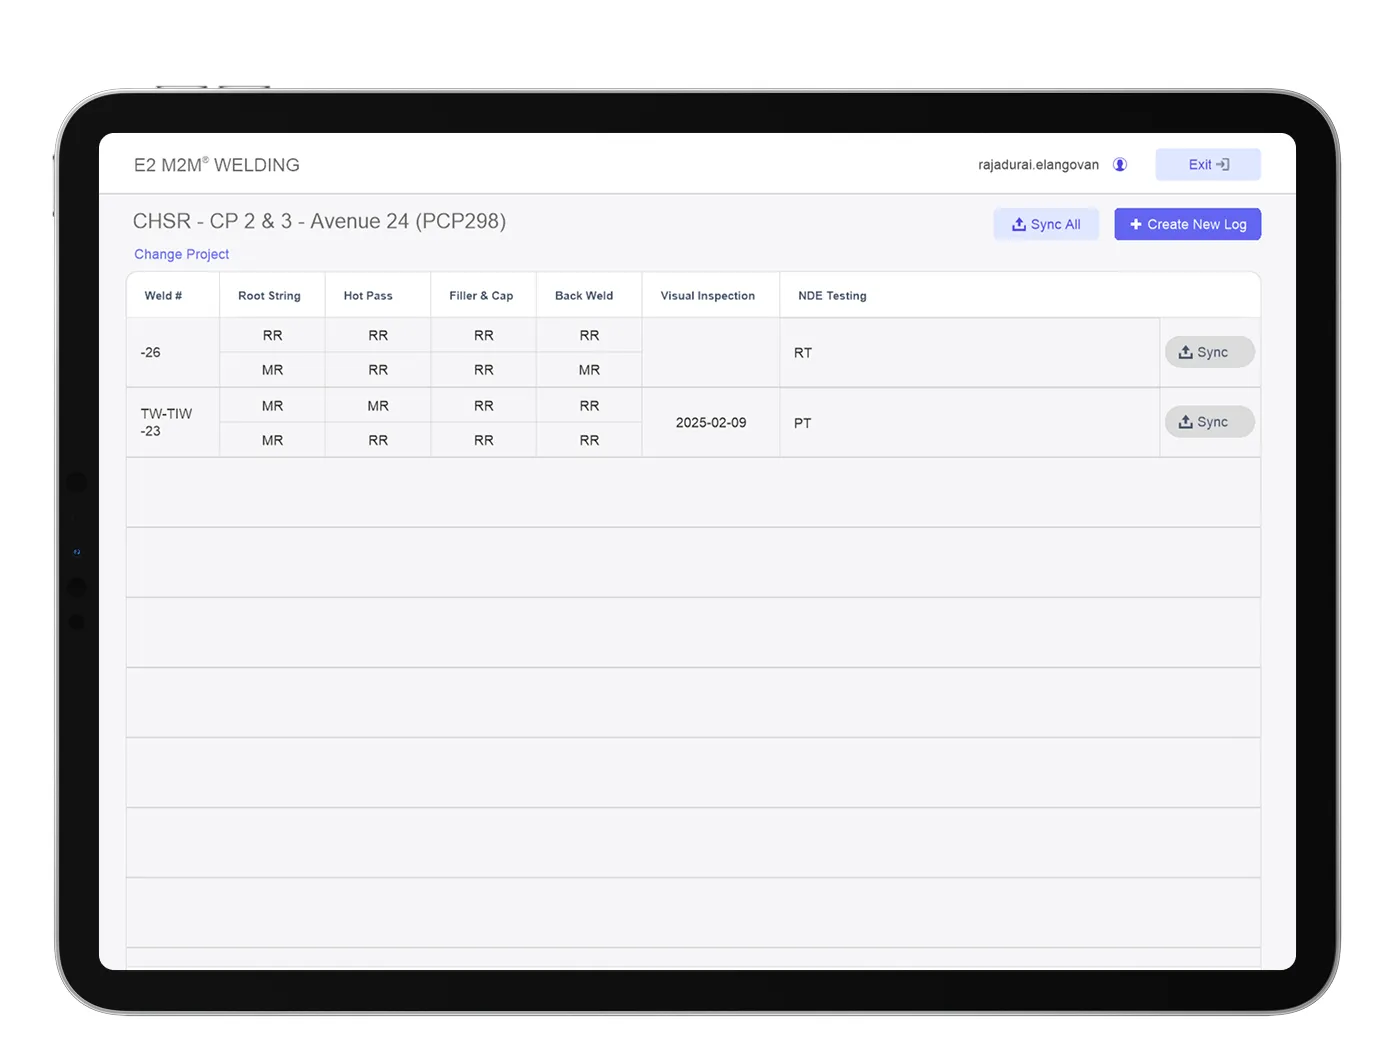The width and height of the screenshot is (1400, 1050).
Task: Open the weld -26 entry
Action: [151, 353]
